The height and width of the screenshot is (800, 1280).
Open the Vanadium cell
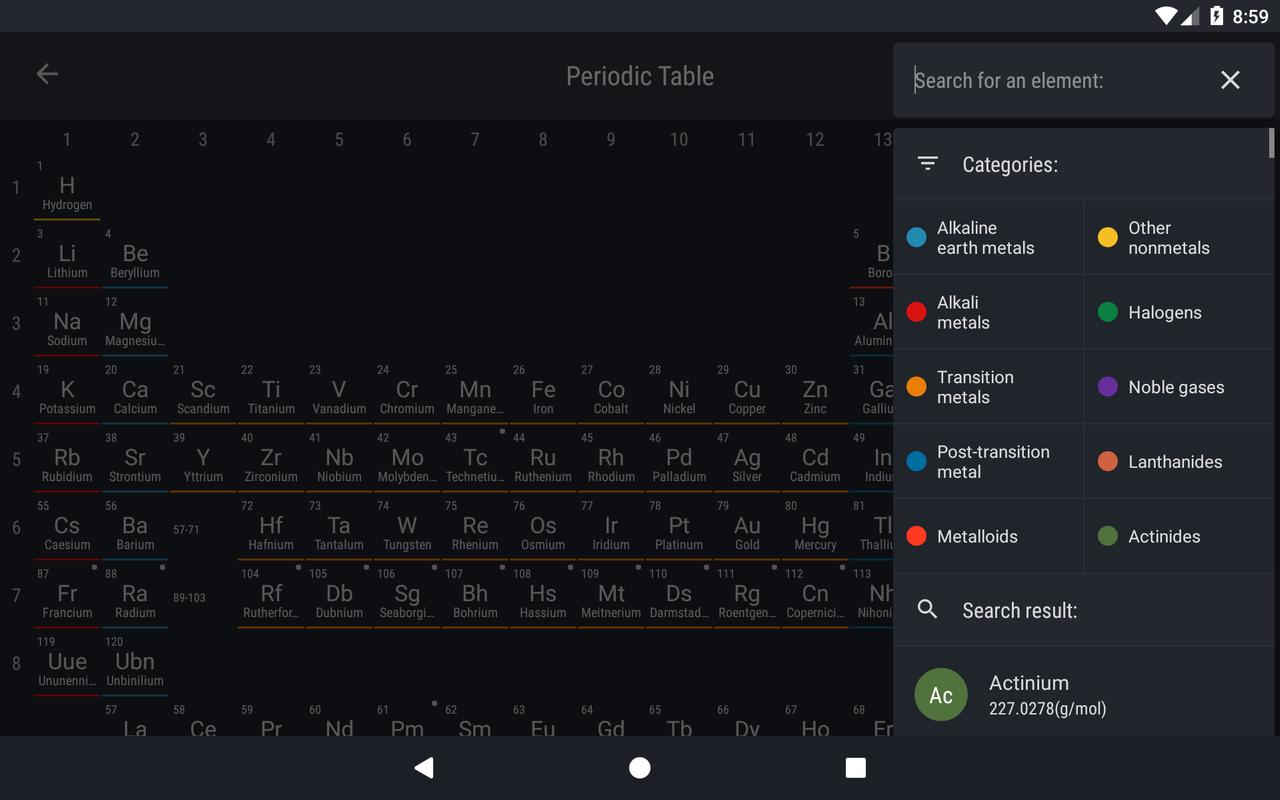(x=339, y=394)
